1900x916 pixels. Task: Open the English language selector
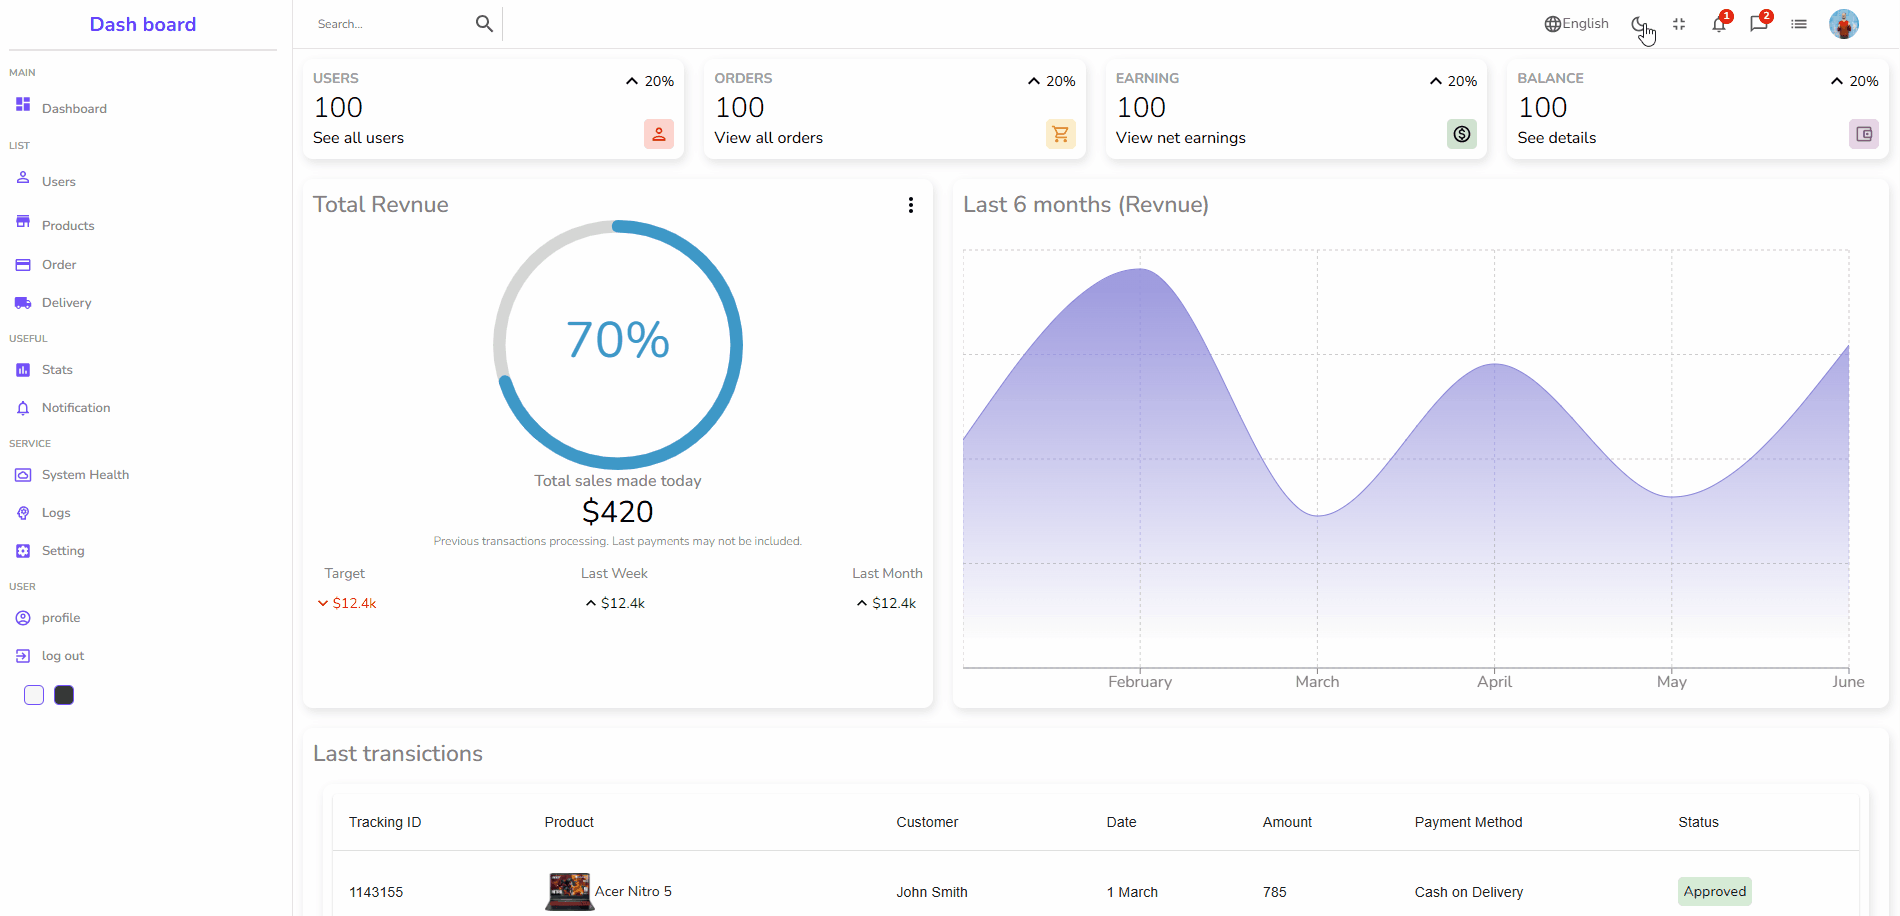(1576, 24)
